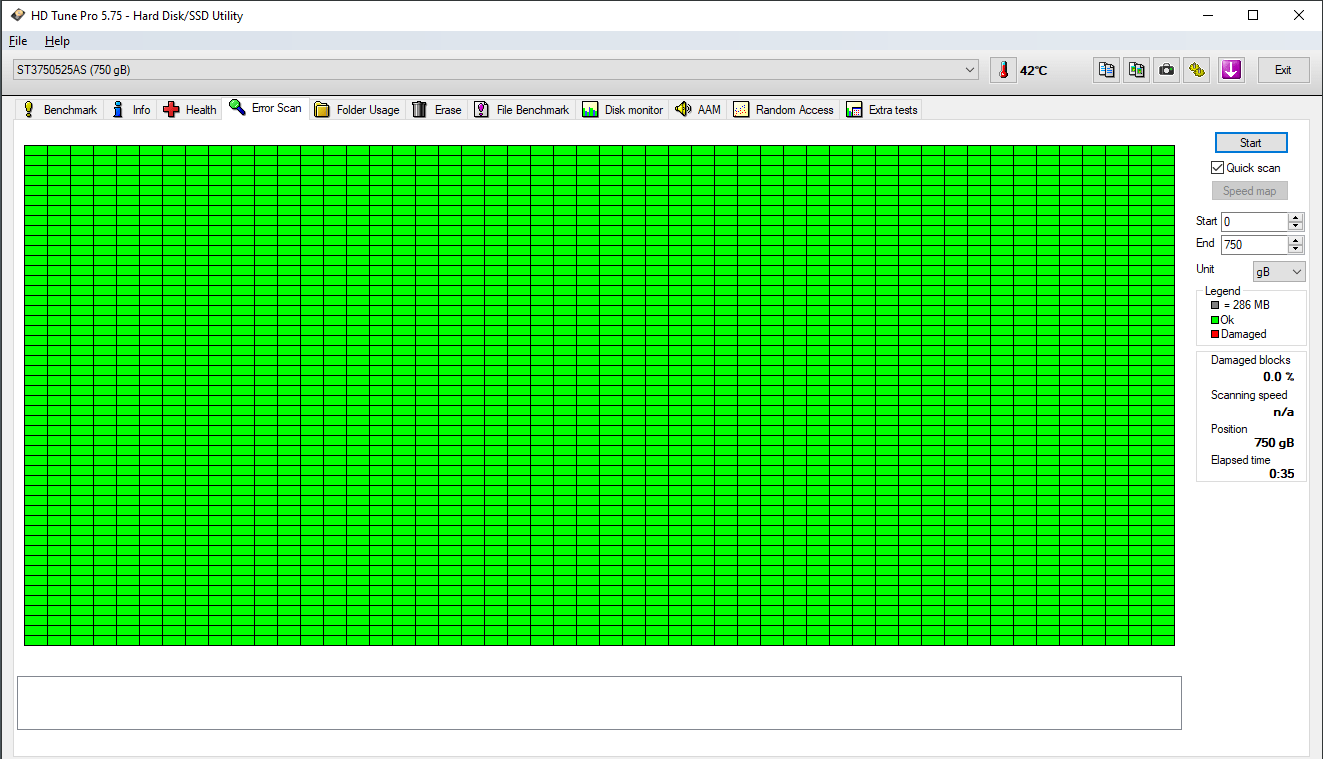
Task: Toggle the Quick scan checkbox
Action: pyautogui.click(x=1217, y=168)
